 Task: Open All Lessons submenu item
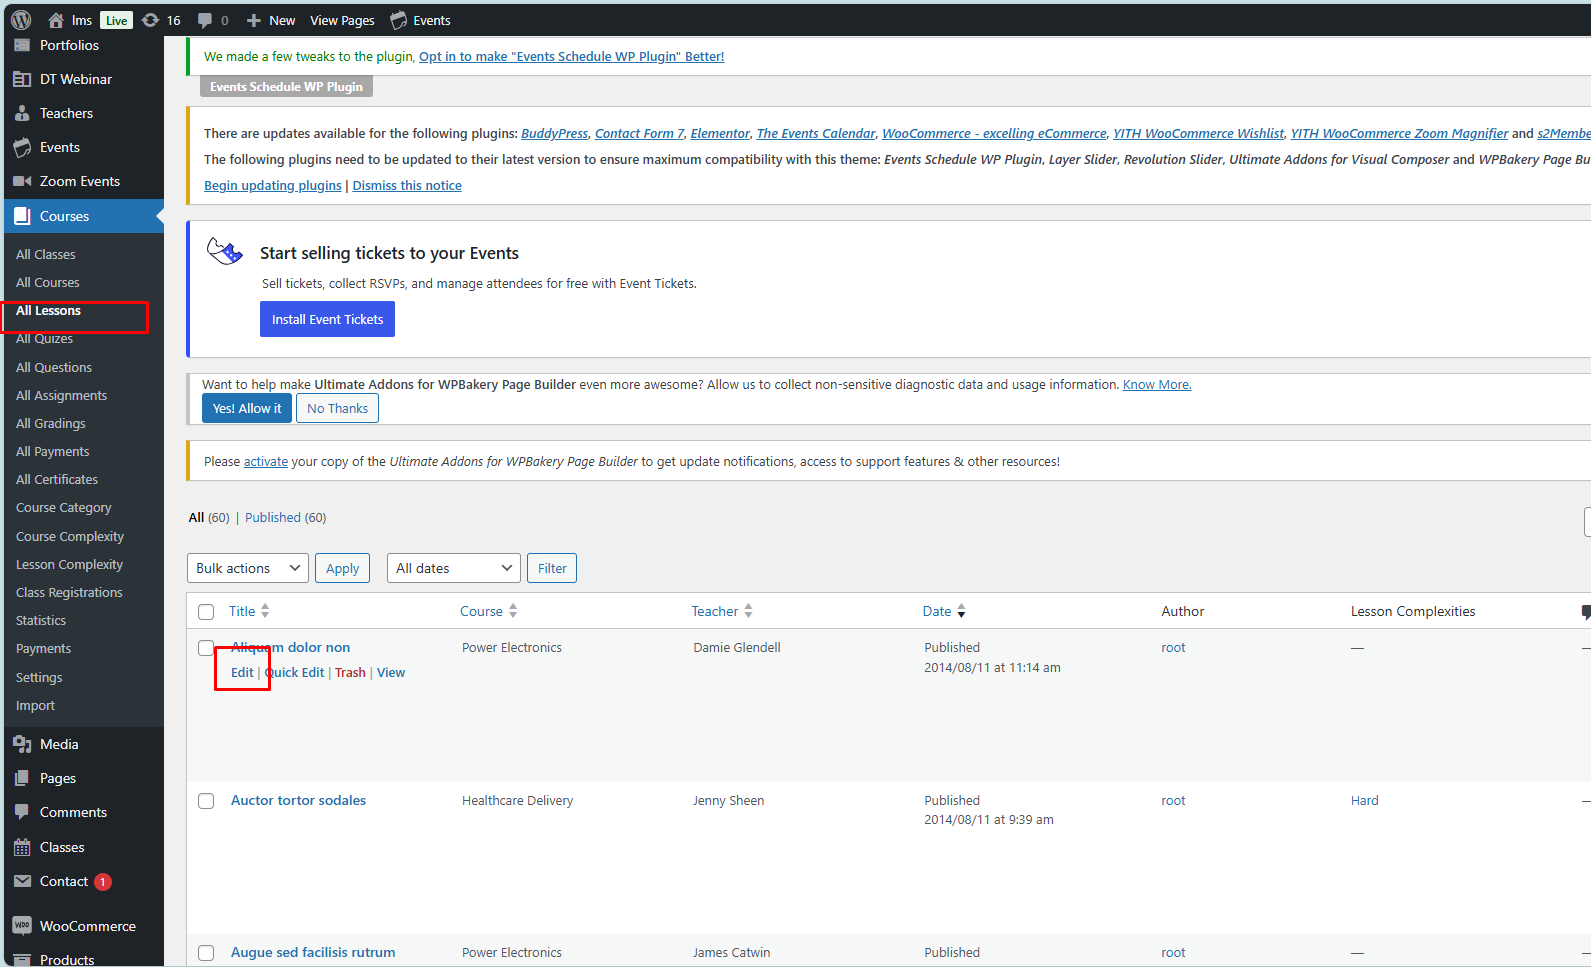pyautogui.click(x=48, y=311)
